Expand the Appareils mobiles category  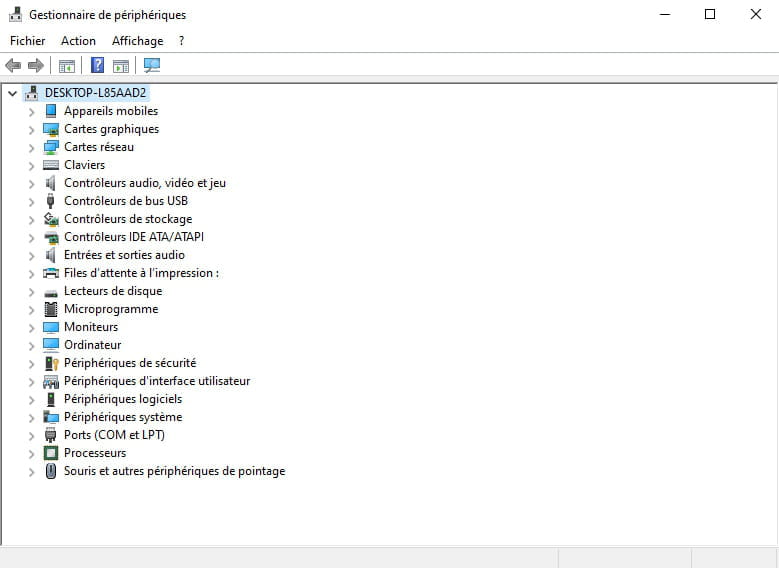[x=31, y=112]
